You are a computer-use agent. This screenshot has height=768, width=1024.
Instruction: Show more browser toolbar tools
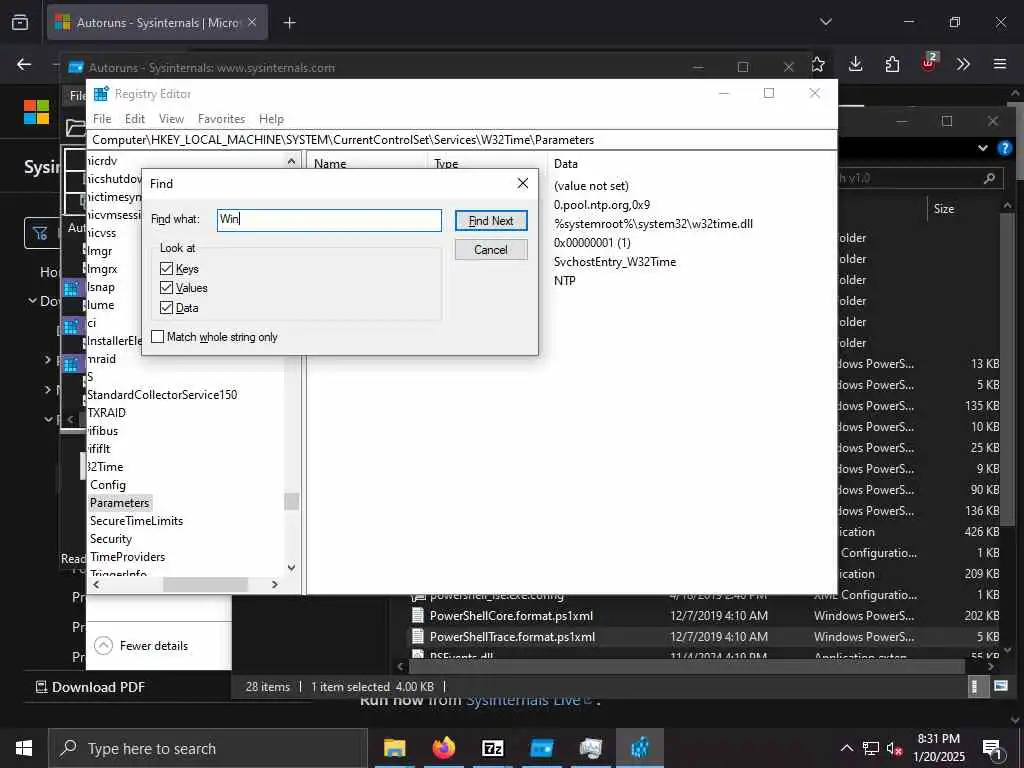pos(963,64)
